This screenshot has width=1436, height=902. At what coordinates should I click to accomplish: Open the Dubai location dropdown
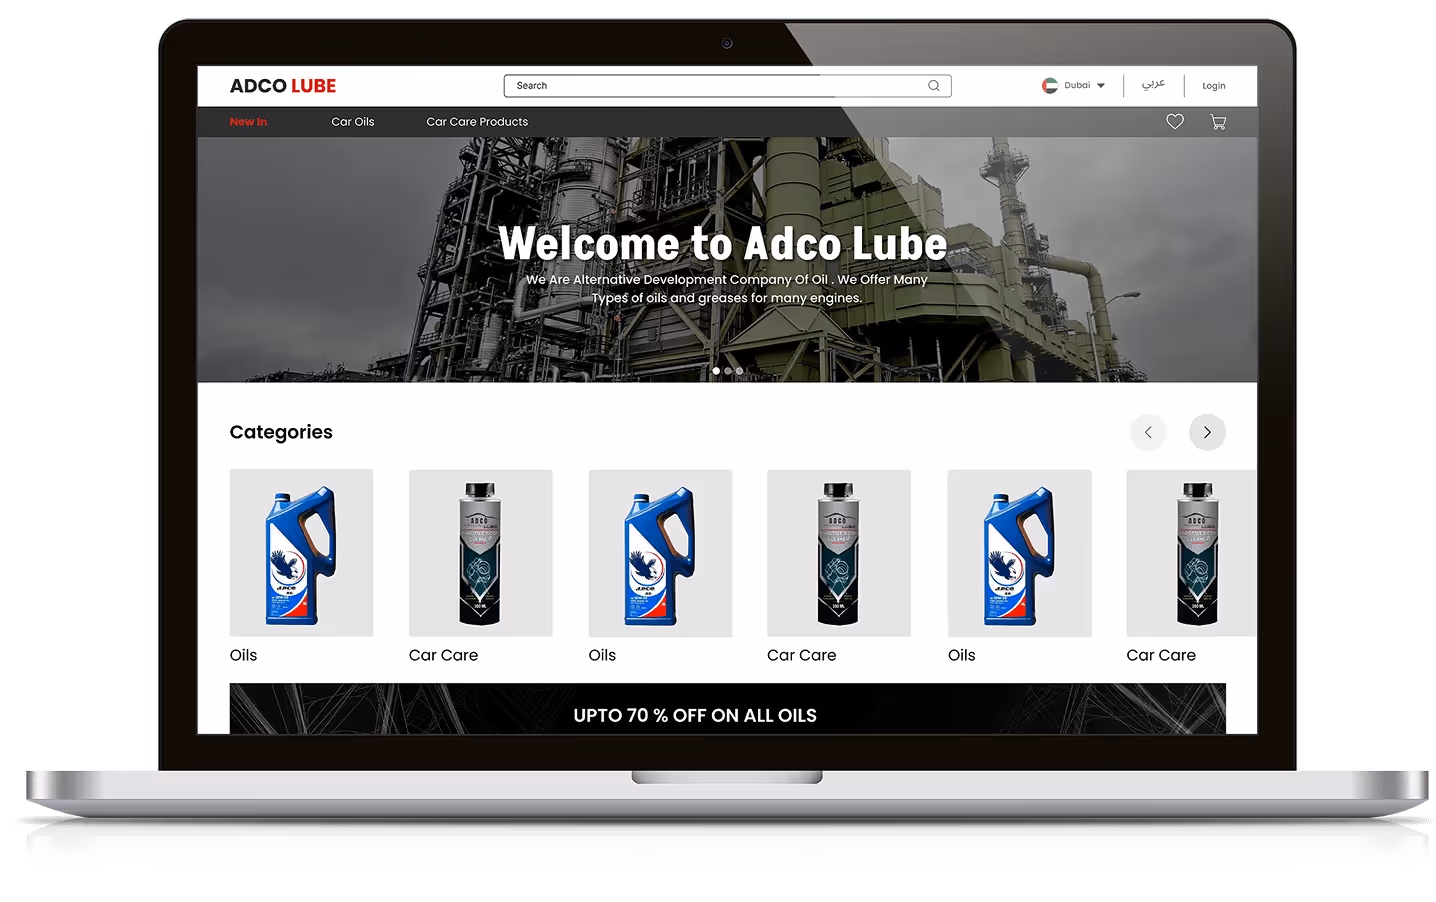(1085, 86)
